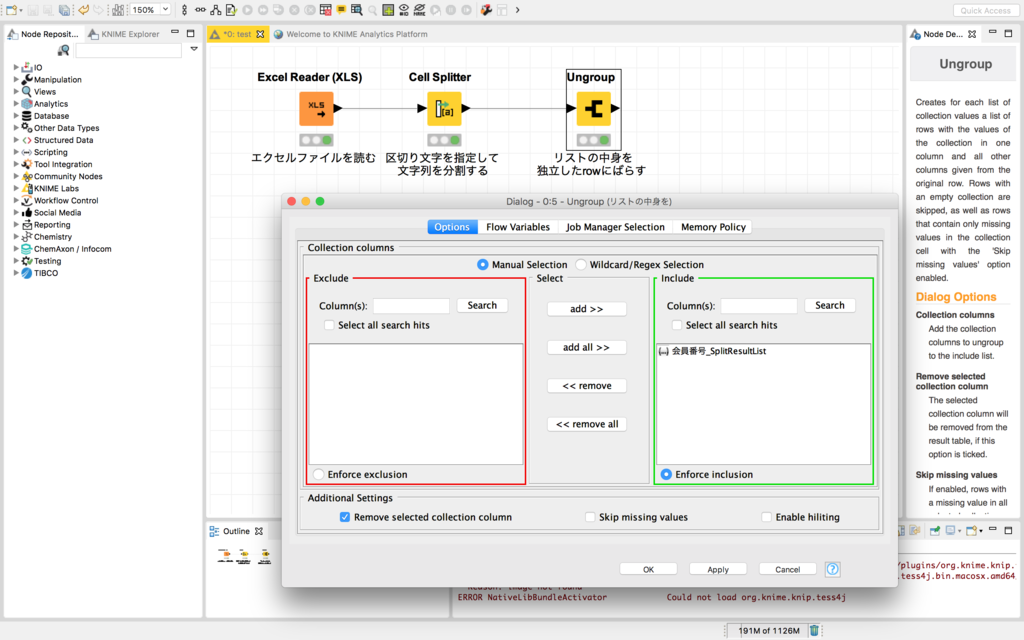Click the garbage collector trash icon

coord(814,630)
